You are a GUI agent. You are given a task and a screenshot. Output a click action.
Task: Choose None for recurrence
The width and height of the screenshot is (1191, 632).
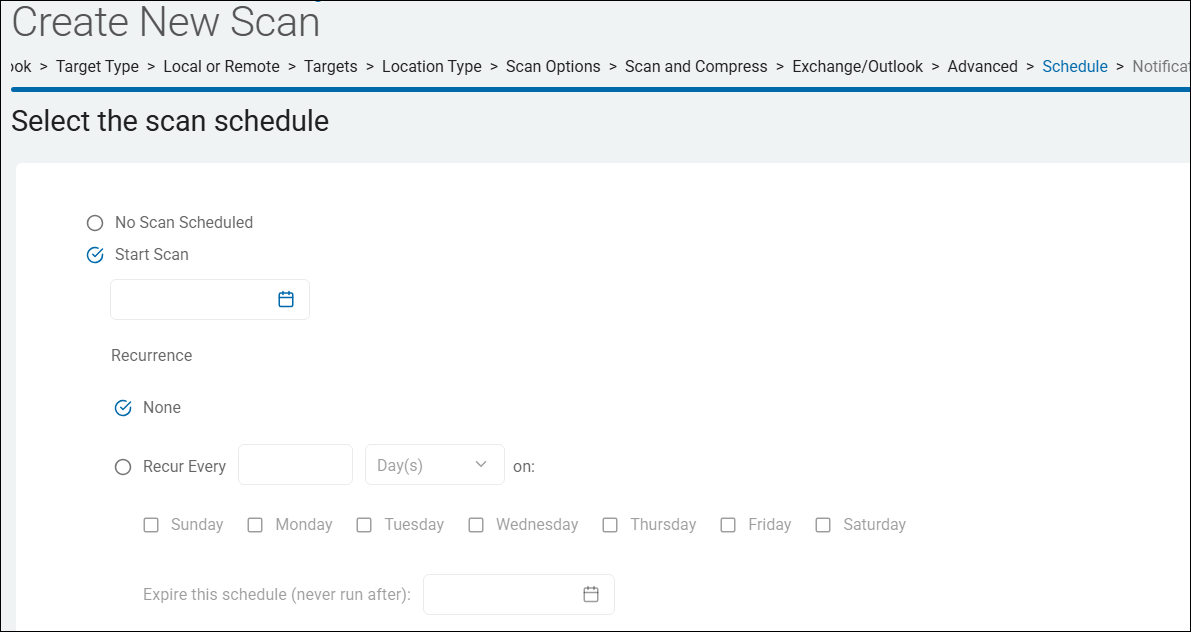coord(123,408)
